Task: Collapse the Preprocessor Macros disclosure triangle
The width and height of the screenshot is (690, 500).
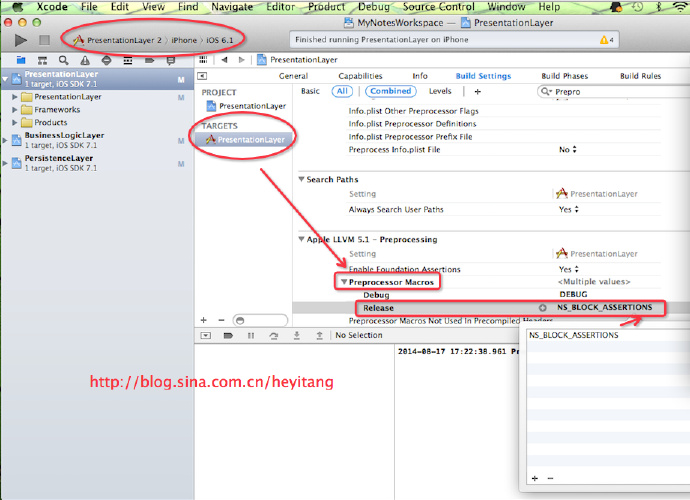Action: pyautogui.click(x=344, y=282)
